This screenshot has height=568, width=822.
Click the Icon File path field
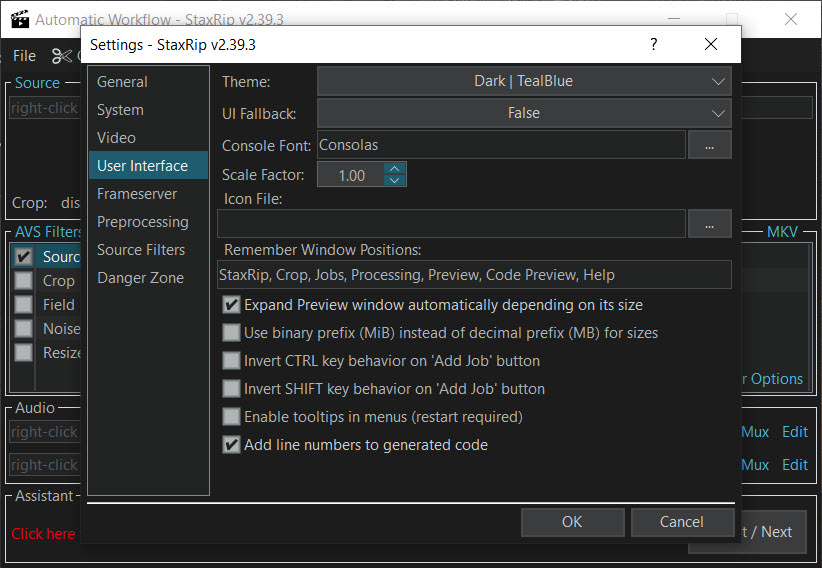pos(451,224)
